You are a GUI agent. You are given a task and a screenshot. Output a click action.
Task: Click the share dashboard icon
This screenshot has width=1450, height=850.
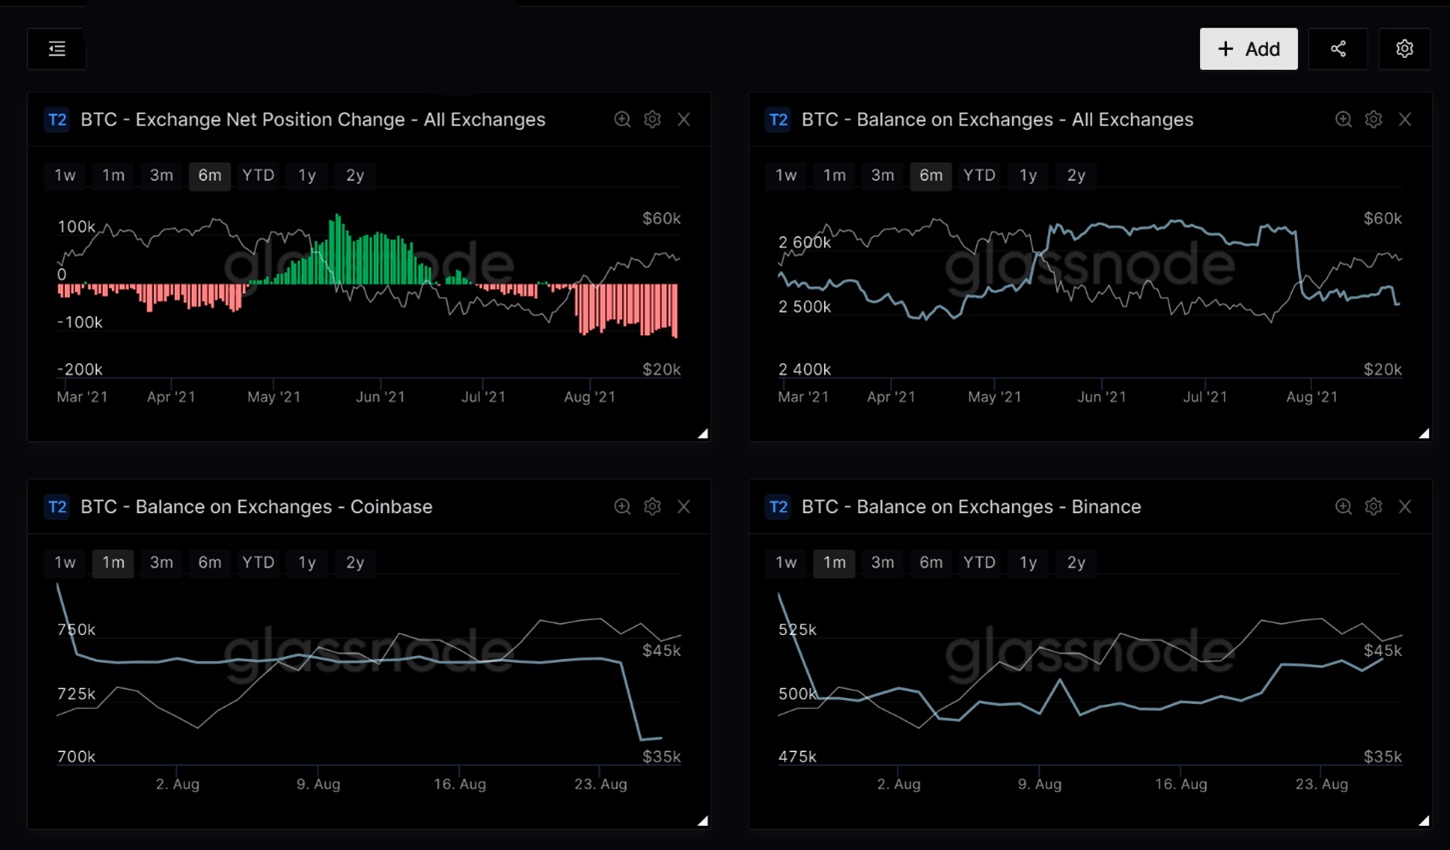click(1338, 49)
